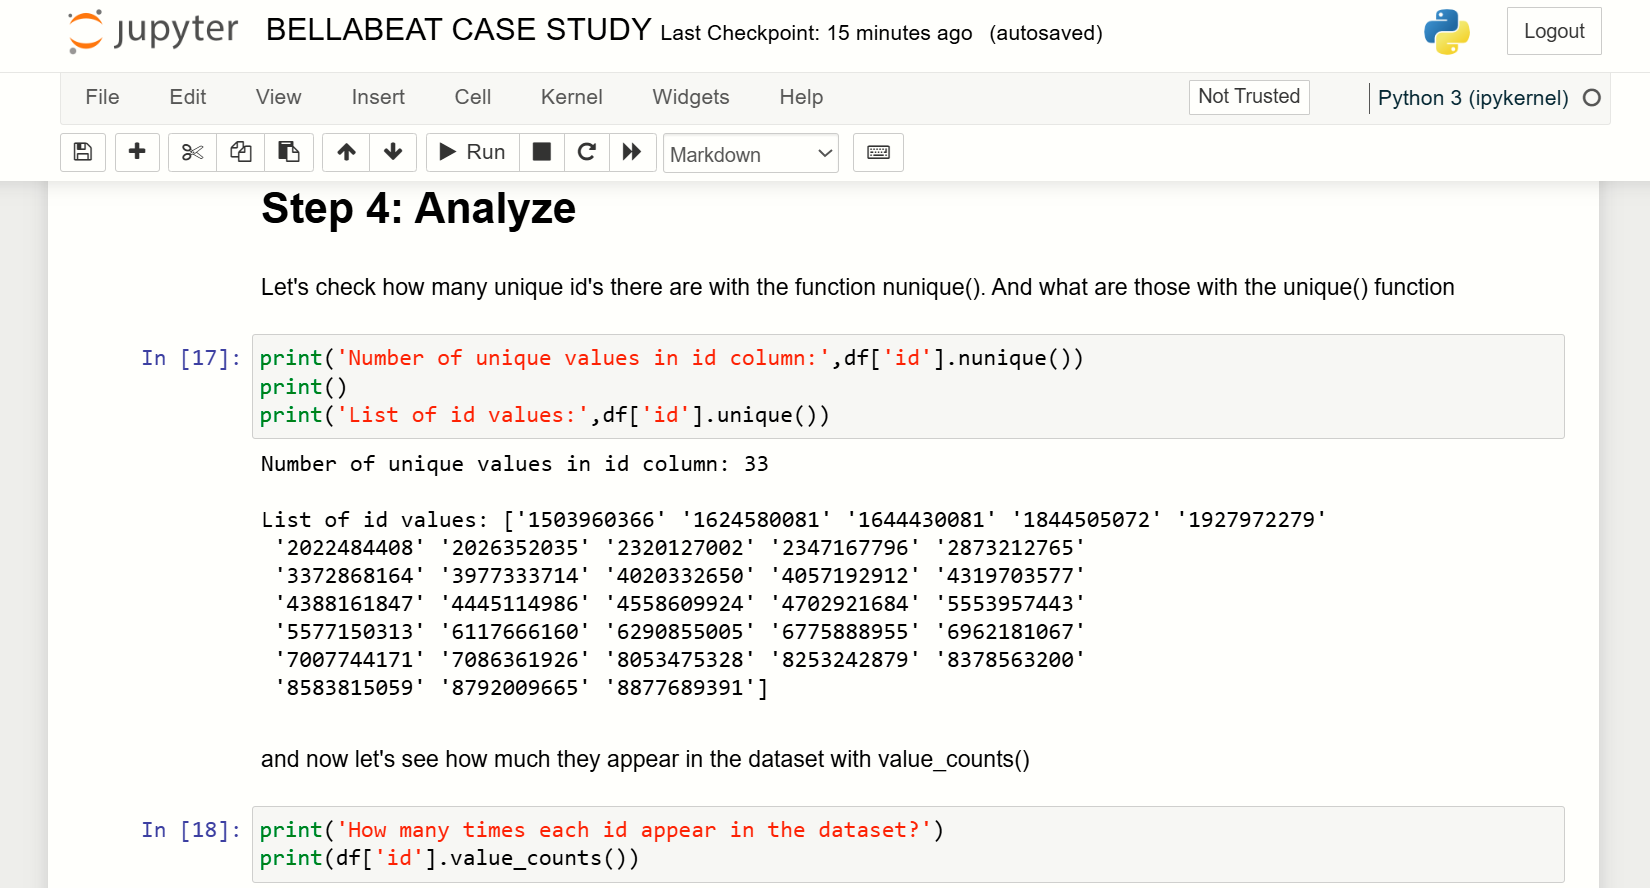Click id value '2022484408' in output
Screen dimensions: 1650x888
350,548
